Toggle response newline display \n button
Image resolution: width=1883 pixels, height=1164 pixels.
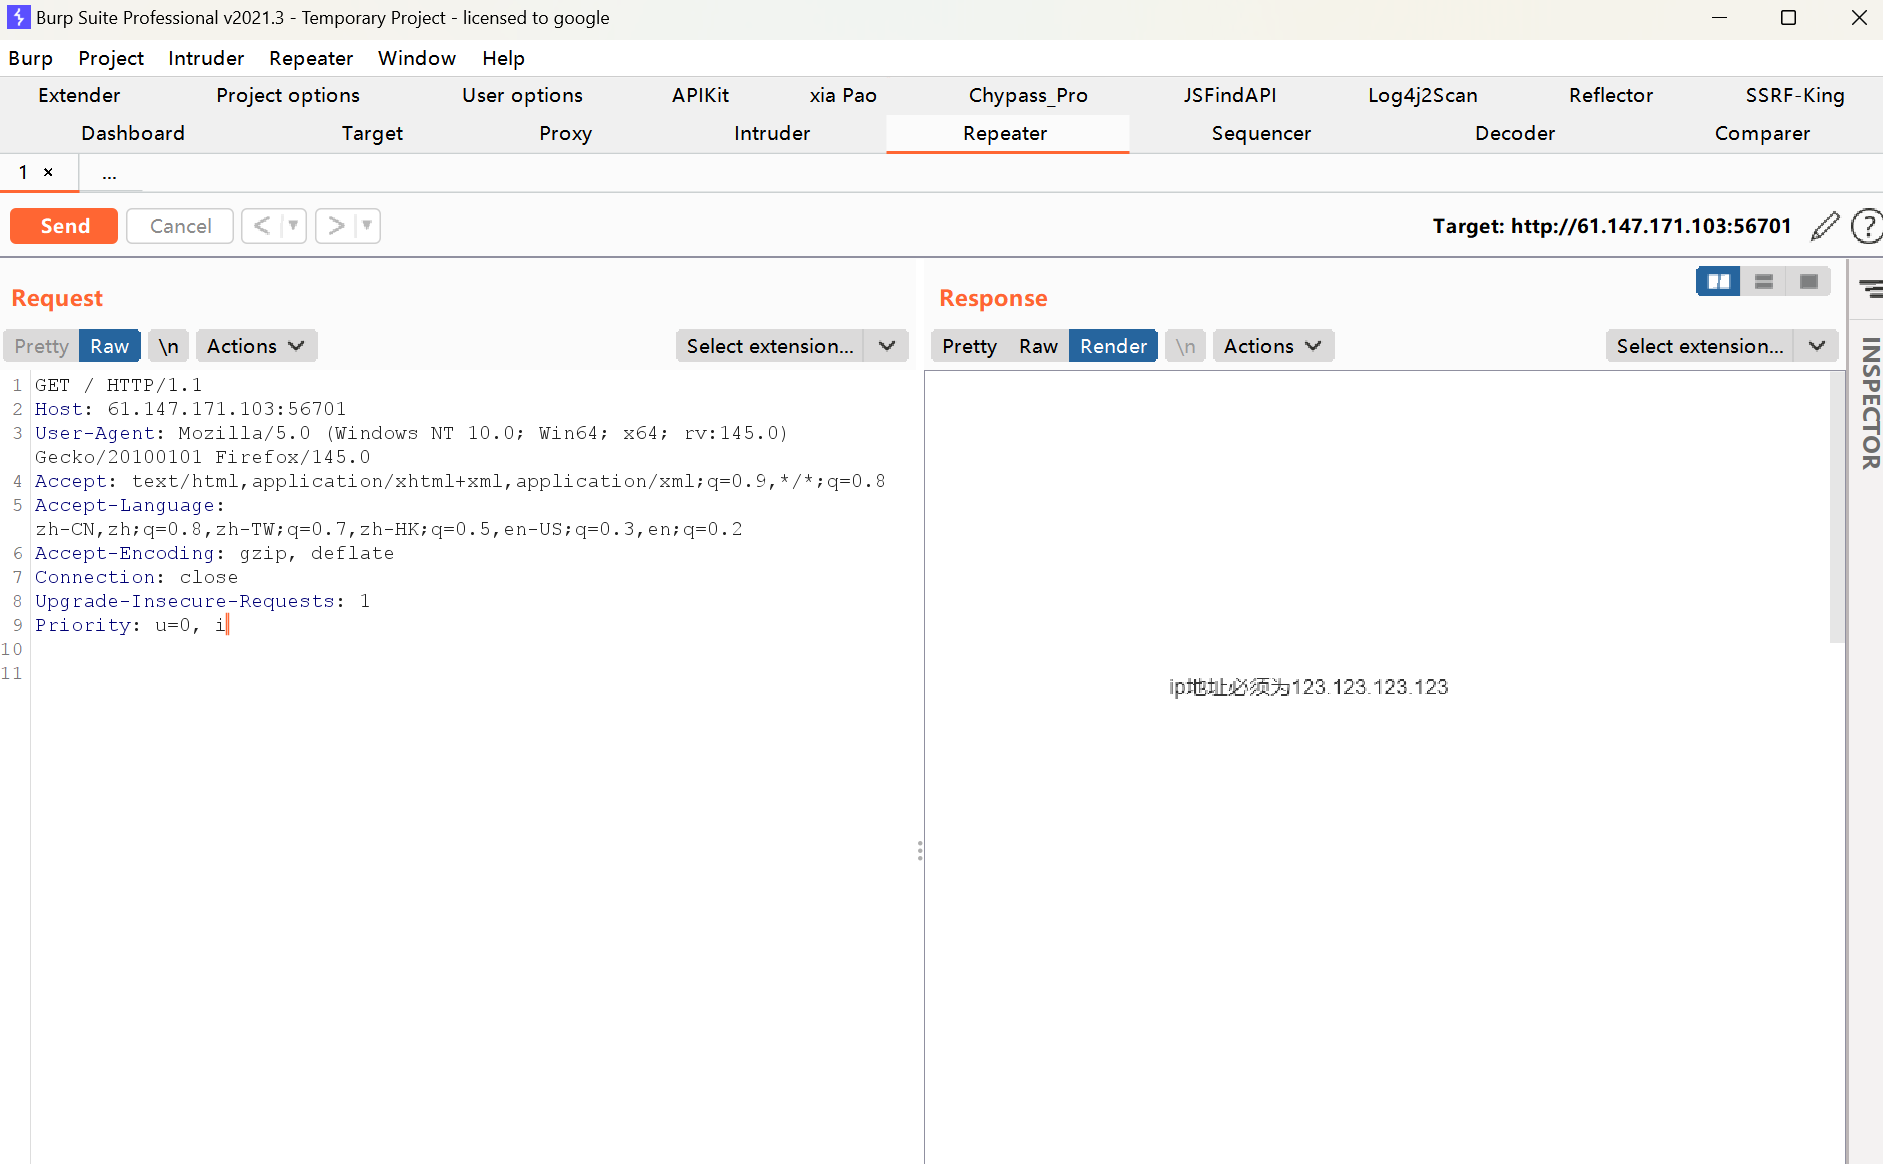pos(1185,346)
